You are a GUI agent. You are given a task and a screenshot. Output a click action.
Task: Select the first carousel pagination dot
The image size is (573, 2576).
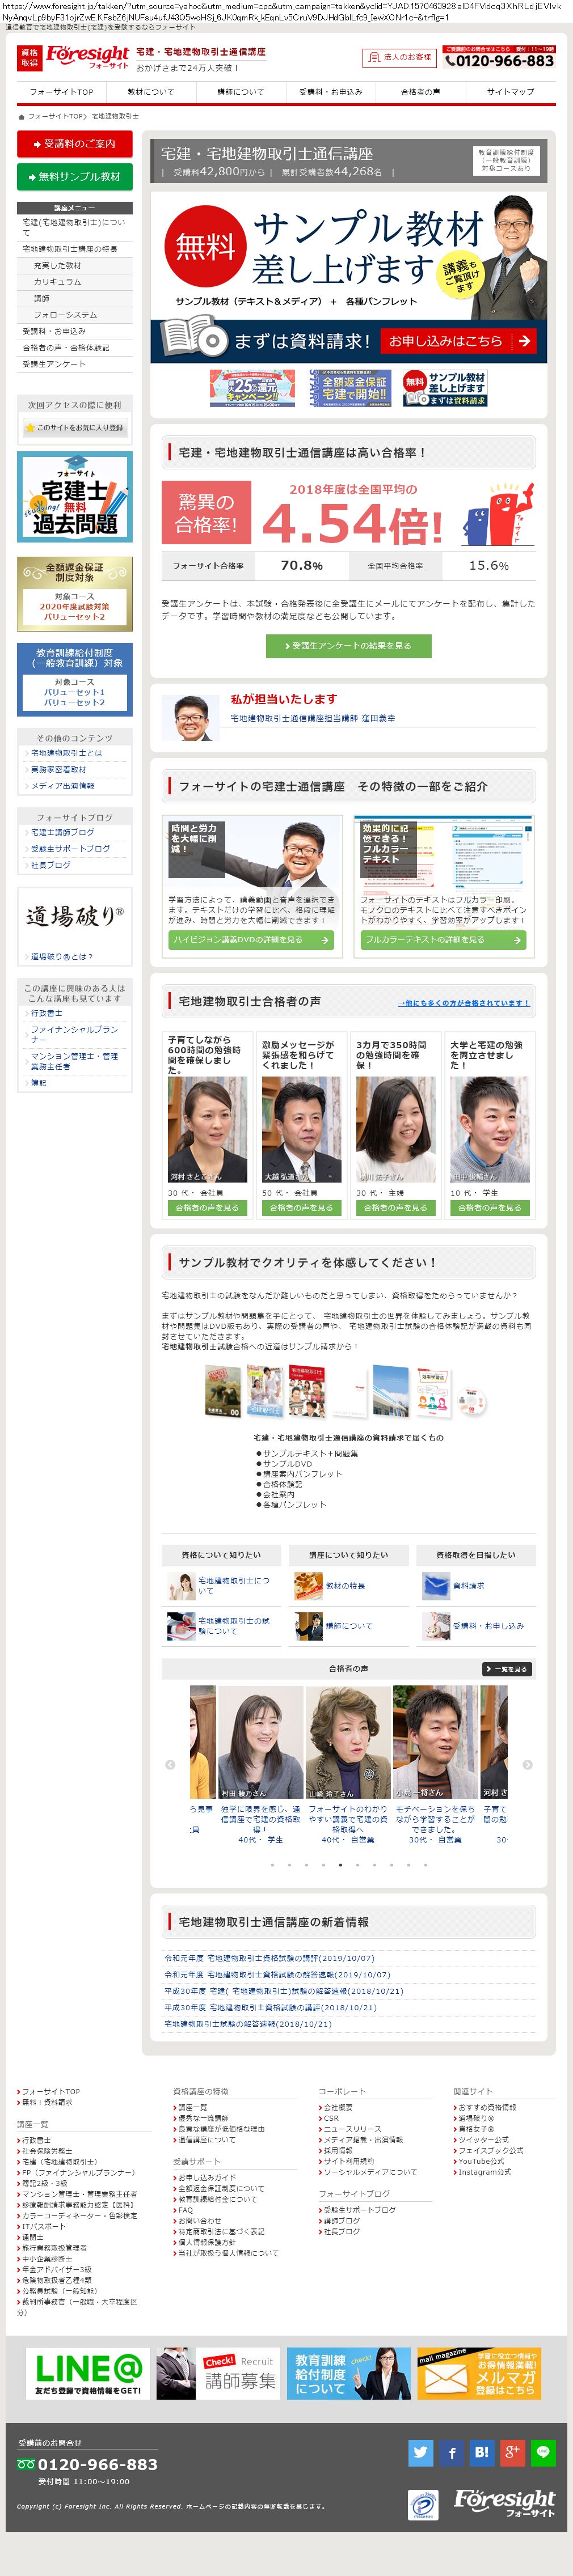pos(272,1864)
